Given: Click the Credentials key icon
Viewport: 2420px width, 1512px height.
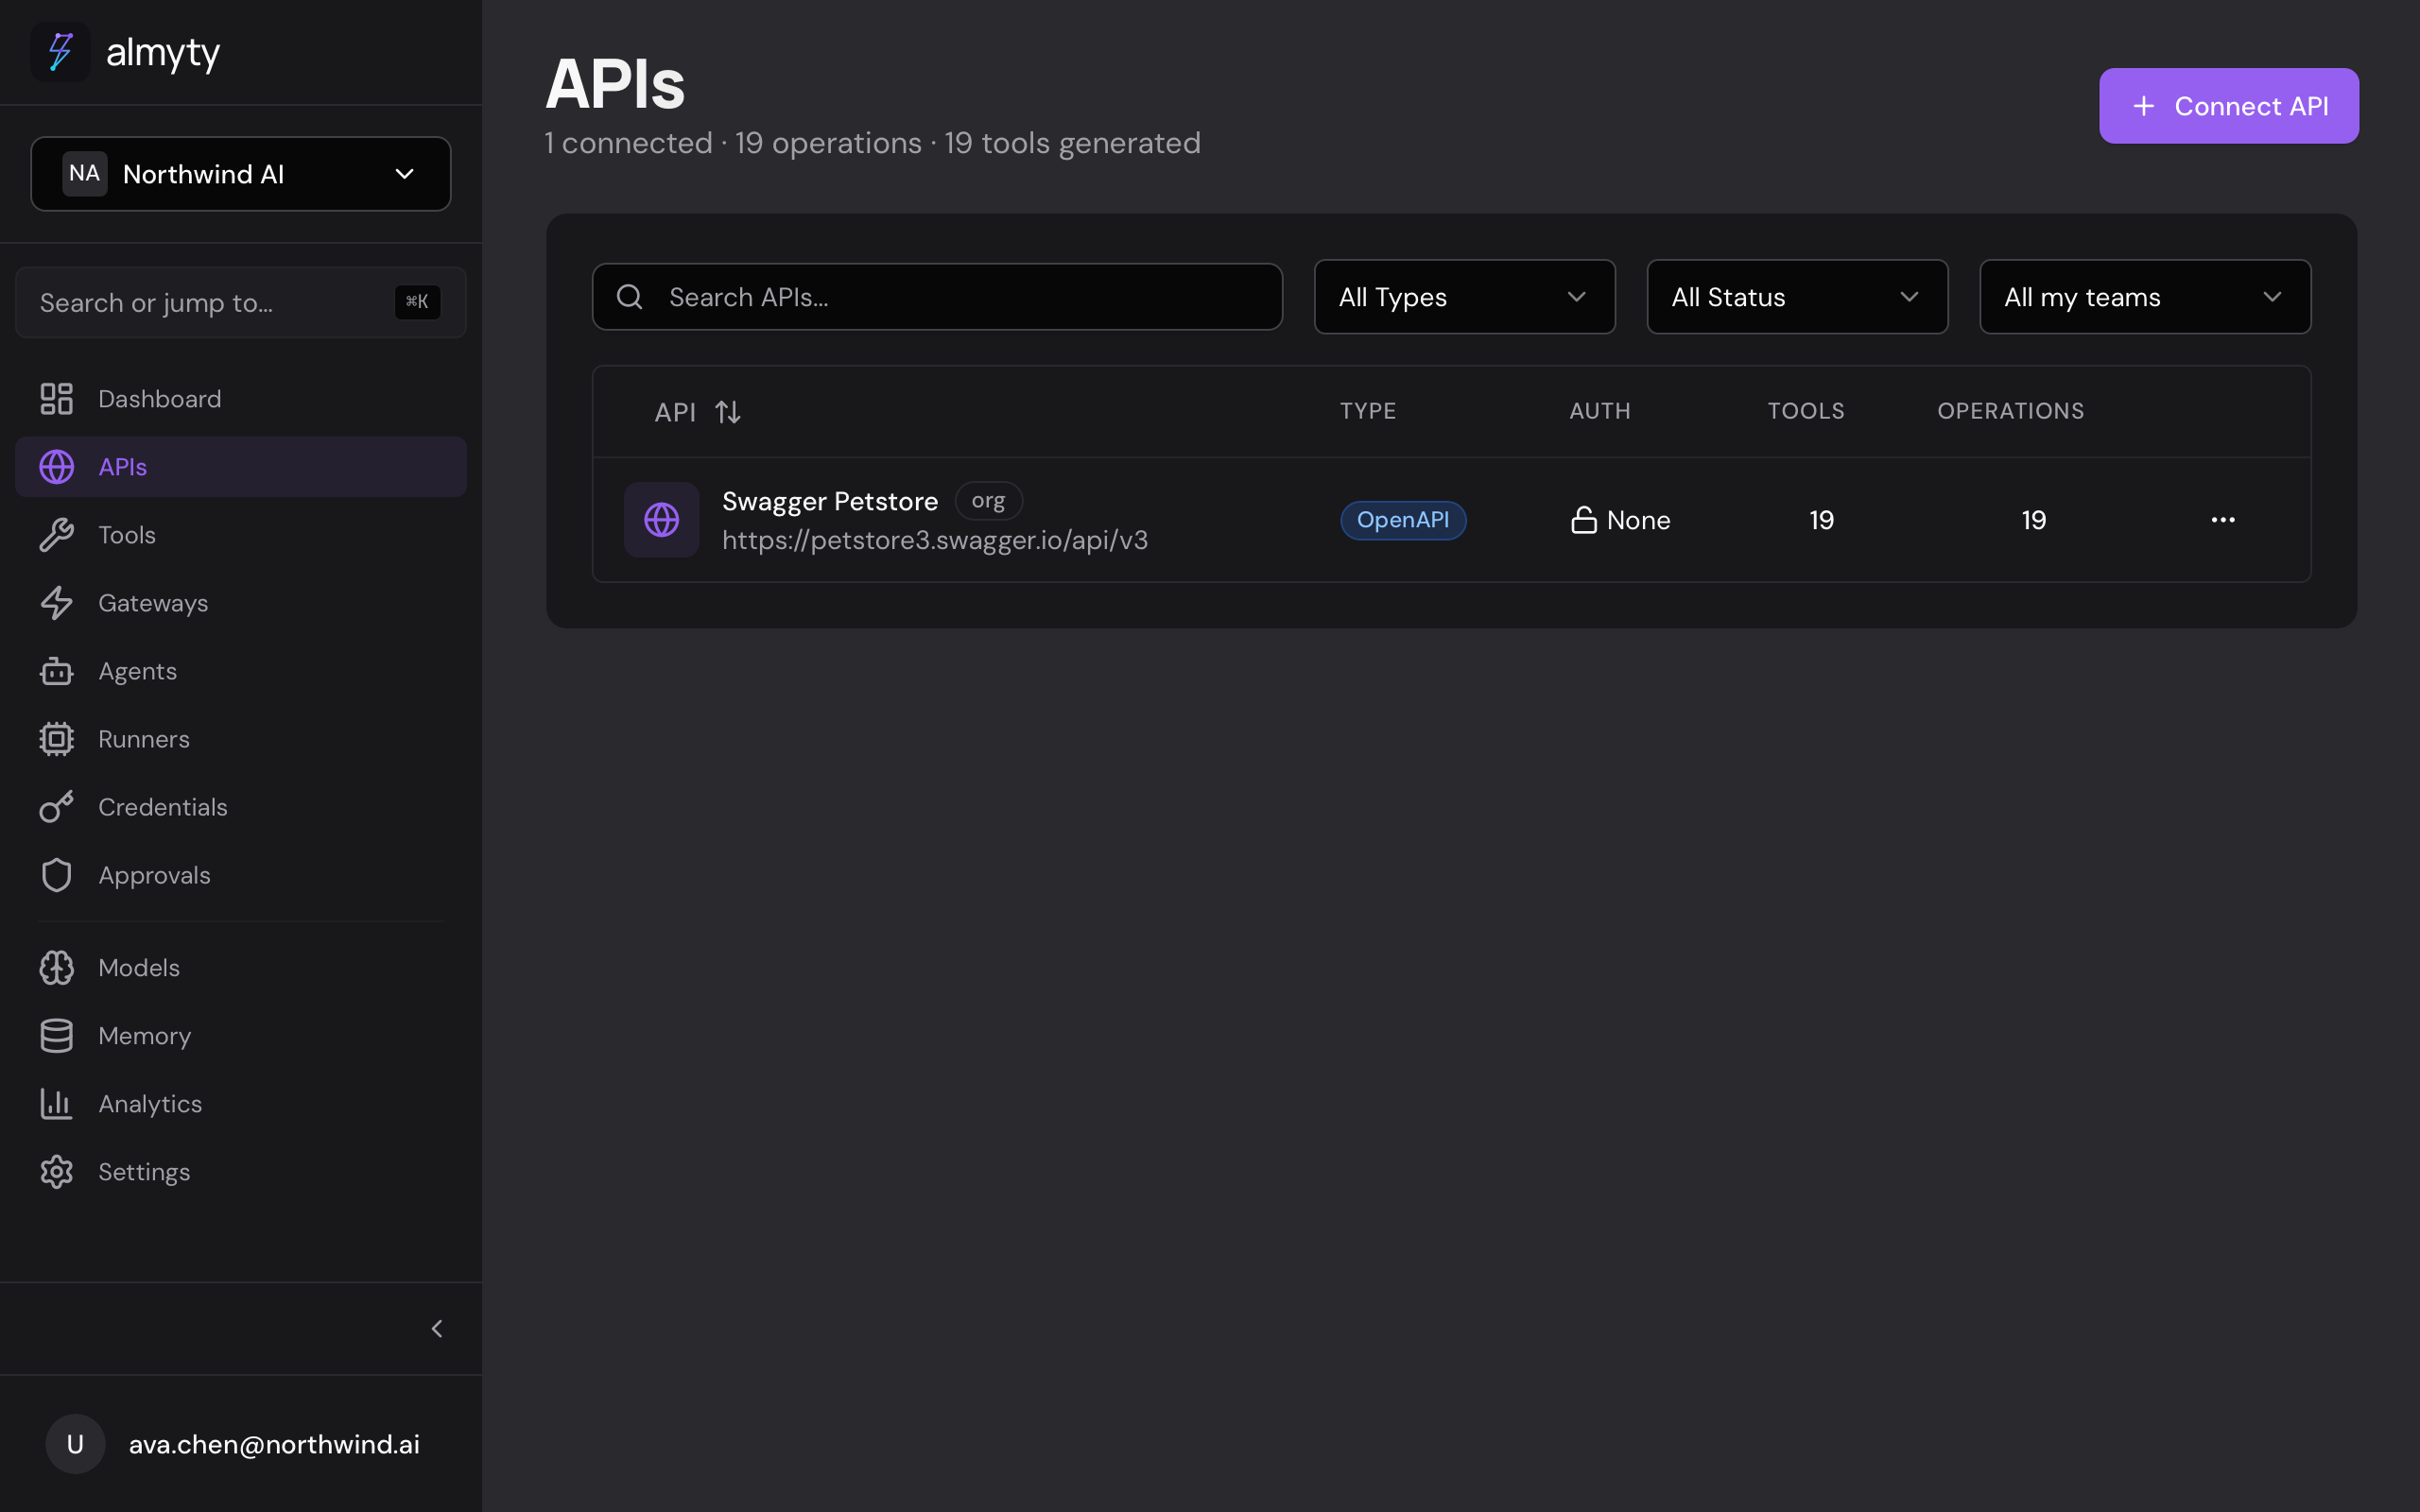Looking at the screenshot, I should coord(56,807).
